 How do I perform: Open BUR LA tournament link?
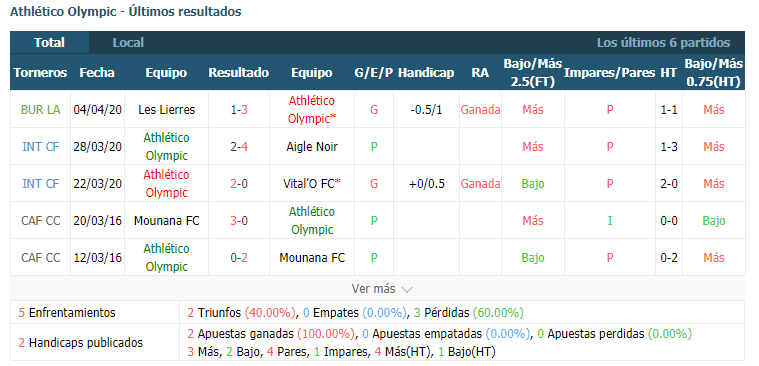pos(41,109)
